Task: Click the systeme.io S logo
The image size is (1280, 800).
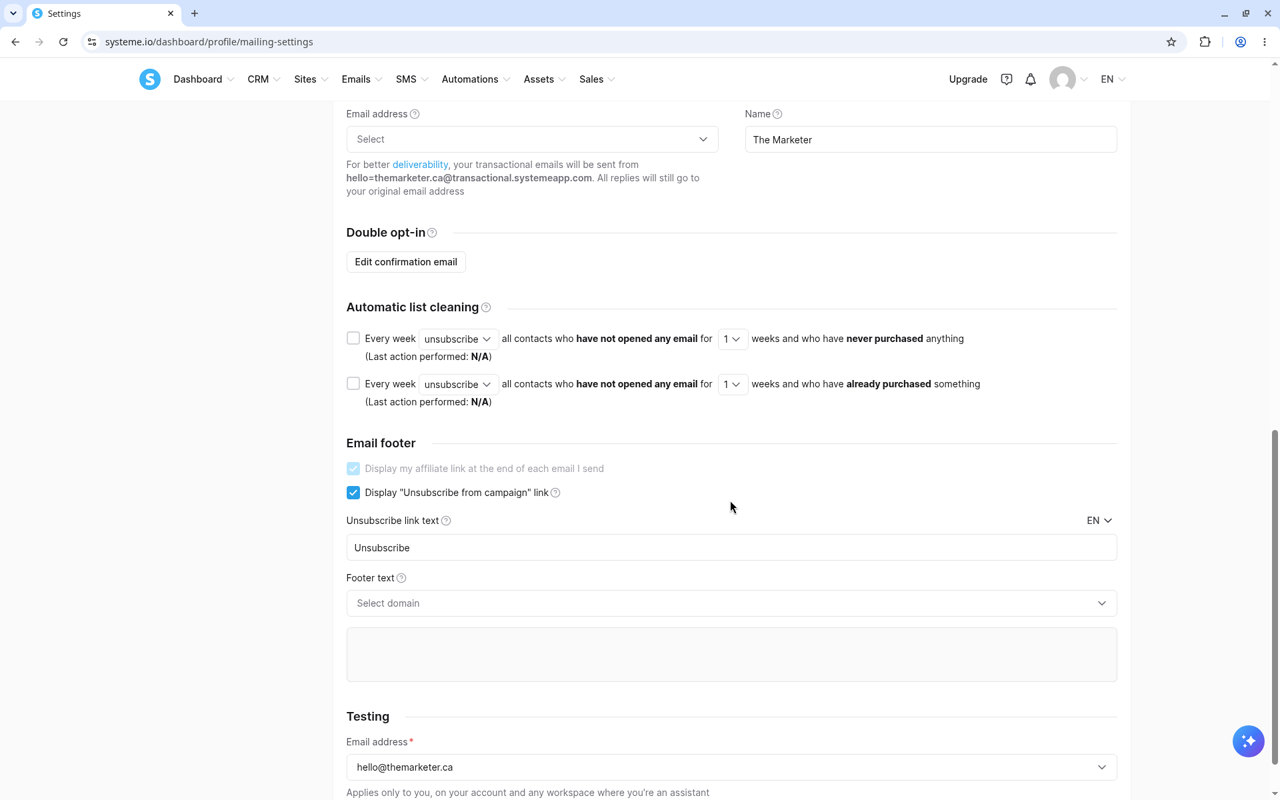Action: point(150,79)
